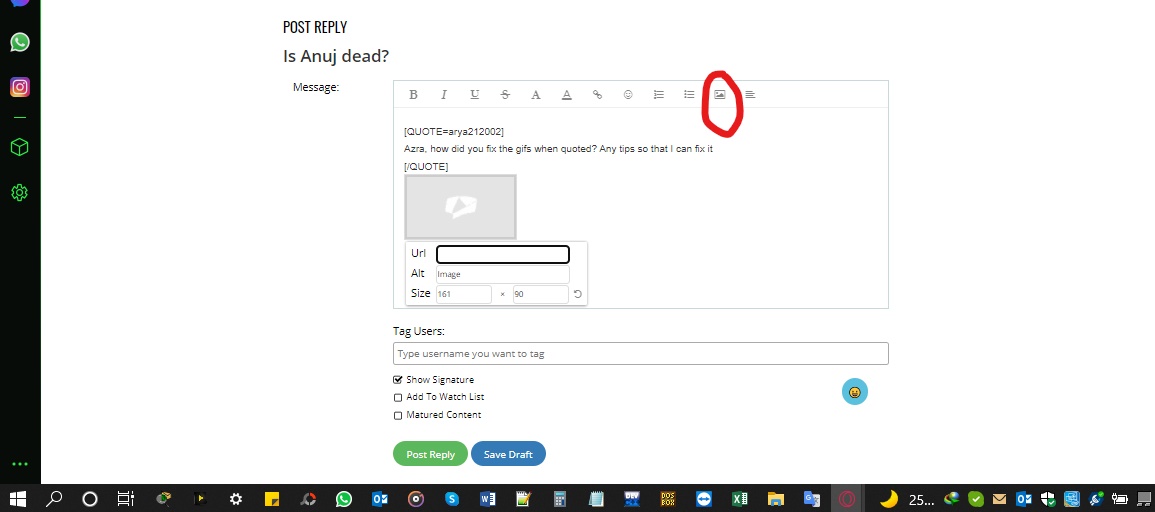Open the text highlight color picker
Viewport: 1155px width, 512px height.
click(566, 94)
